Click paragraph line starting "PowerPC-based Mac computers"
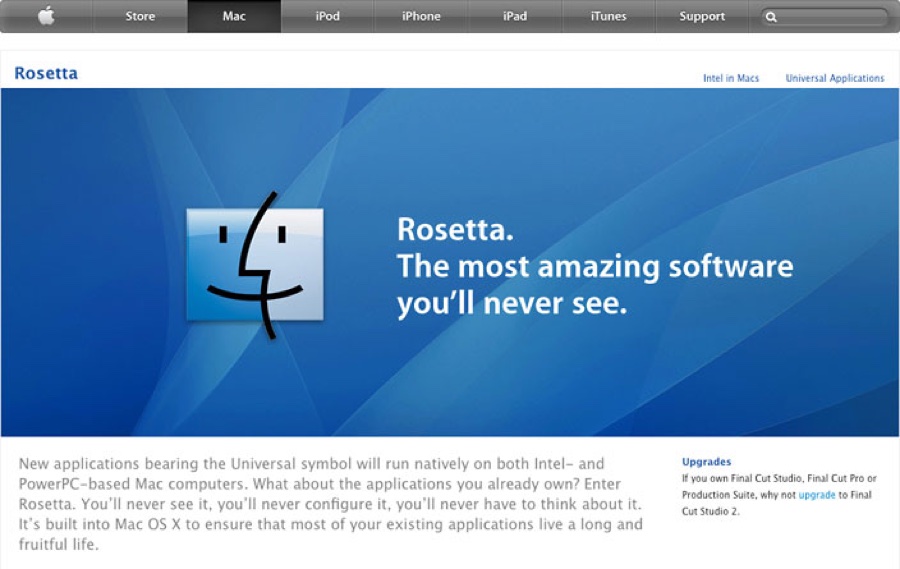 click(x=320, y=484)
